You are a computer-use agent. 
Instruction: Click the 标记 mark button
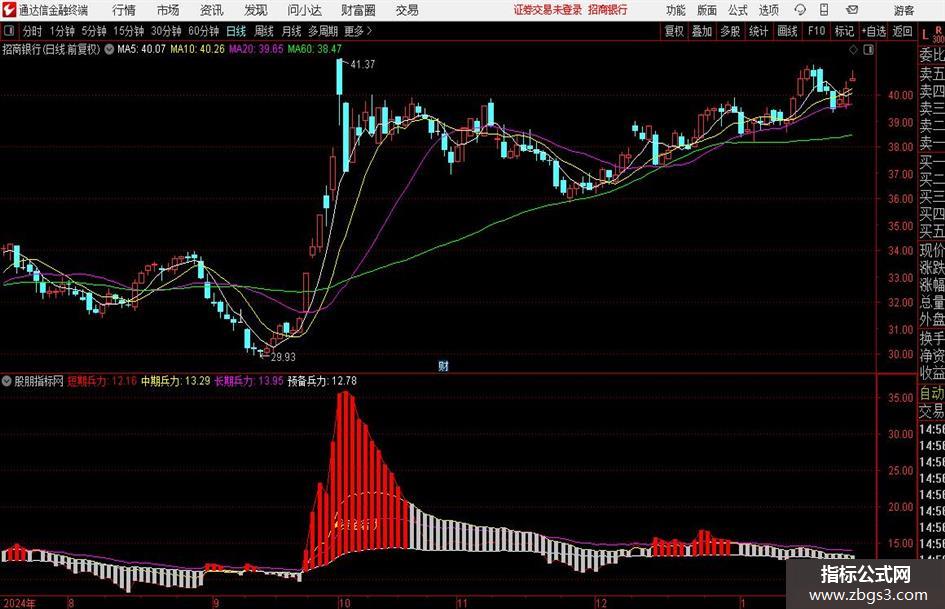844,31
